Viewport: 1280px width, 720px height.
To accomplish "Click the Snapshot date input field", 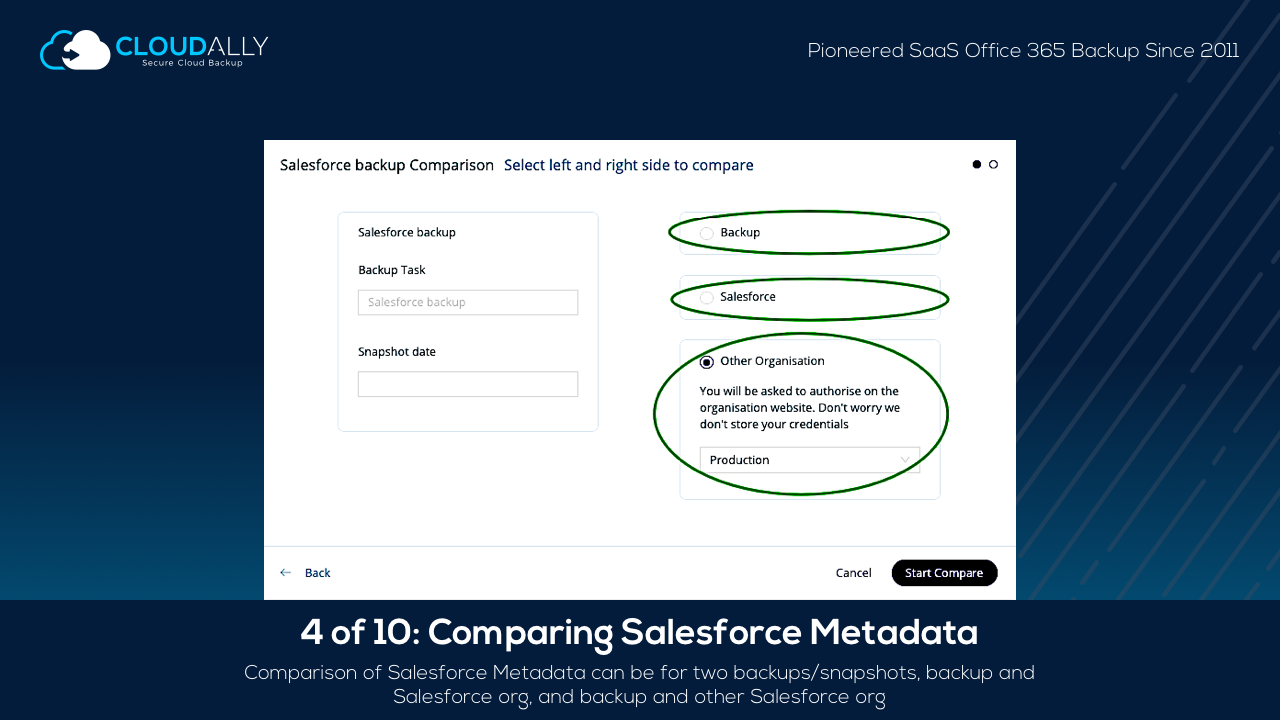I will (468, 383).
